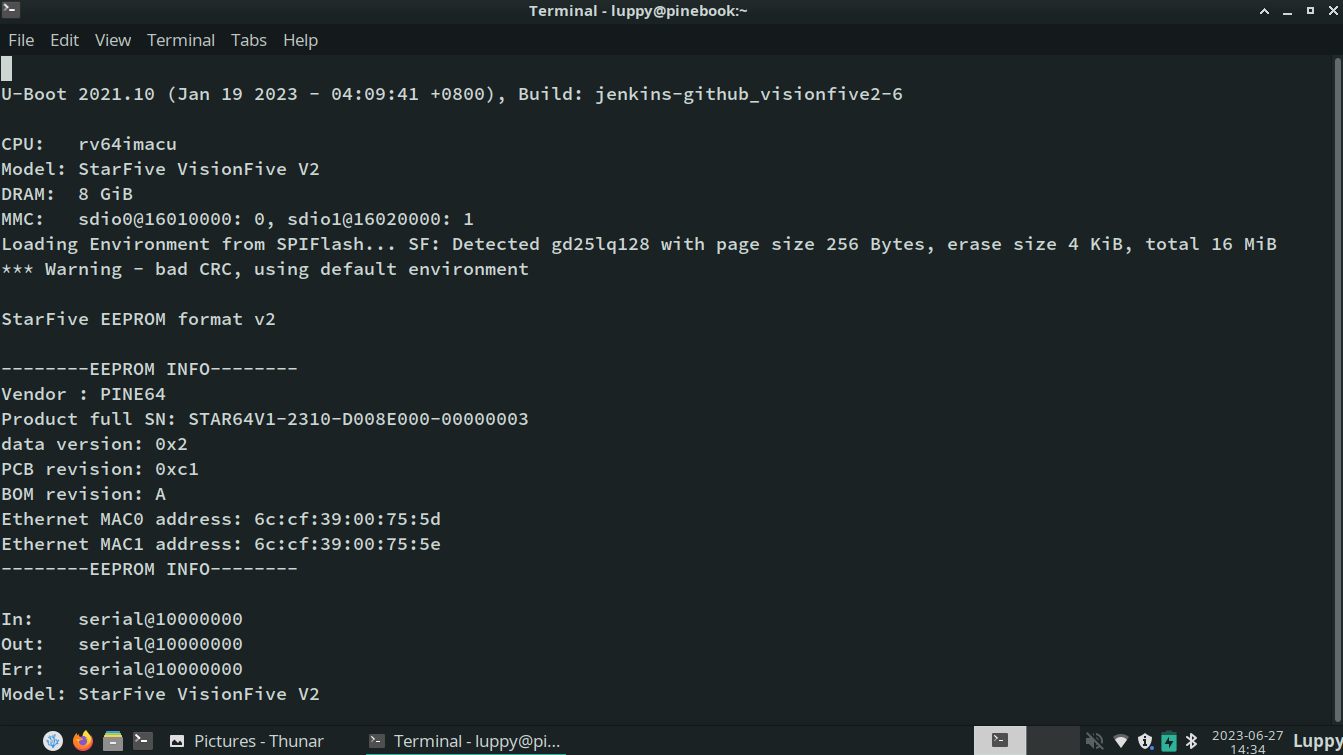Click the terminal window menu icon in title bar
Viewport: 1343px width, 755px height.
pyautogui.click(x=11, y=11)
